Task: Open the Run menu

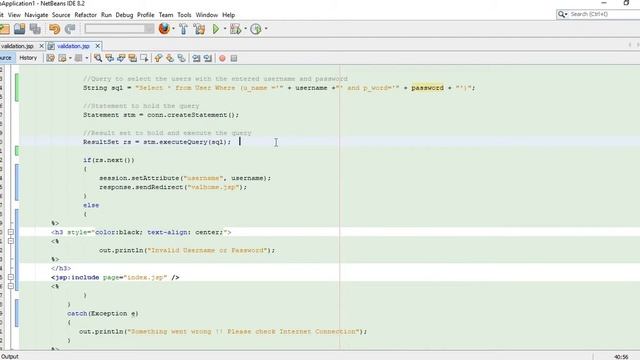Action: [106, 15]
